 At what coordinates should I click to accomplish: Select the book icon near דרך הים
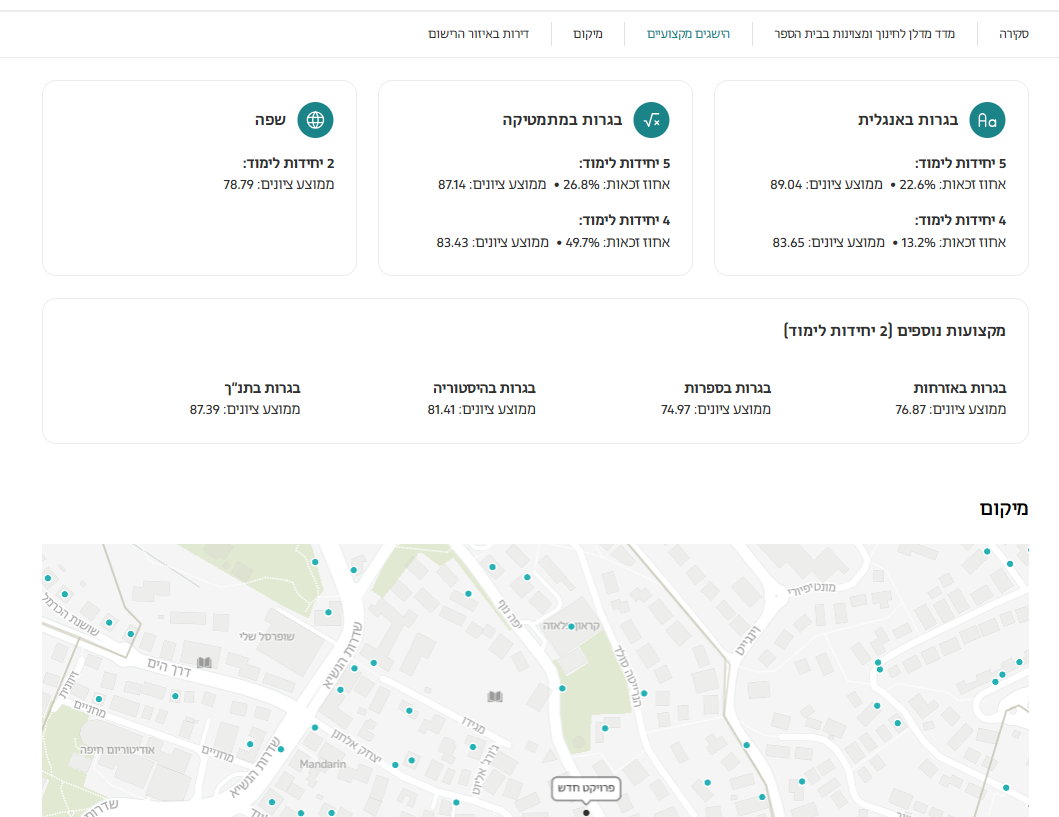click(x=204, y=662)
